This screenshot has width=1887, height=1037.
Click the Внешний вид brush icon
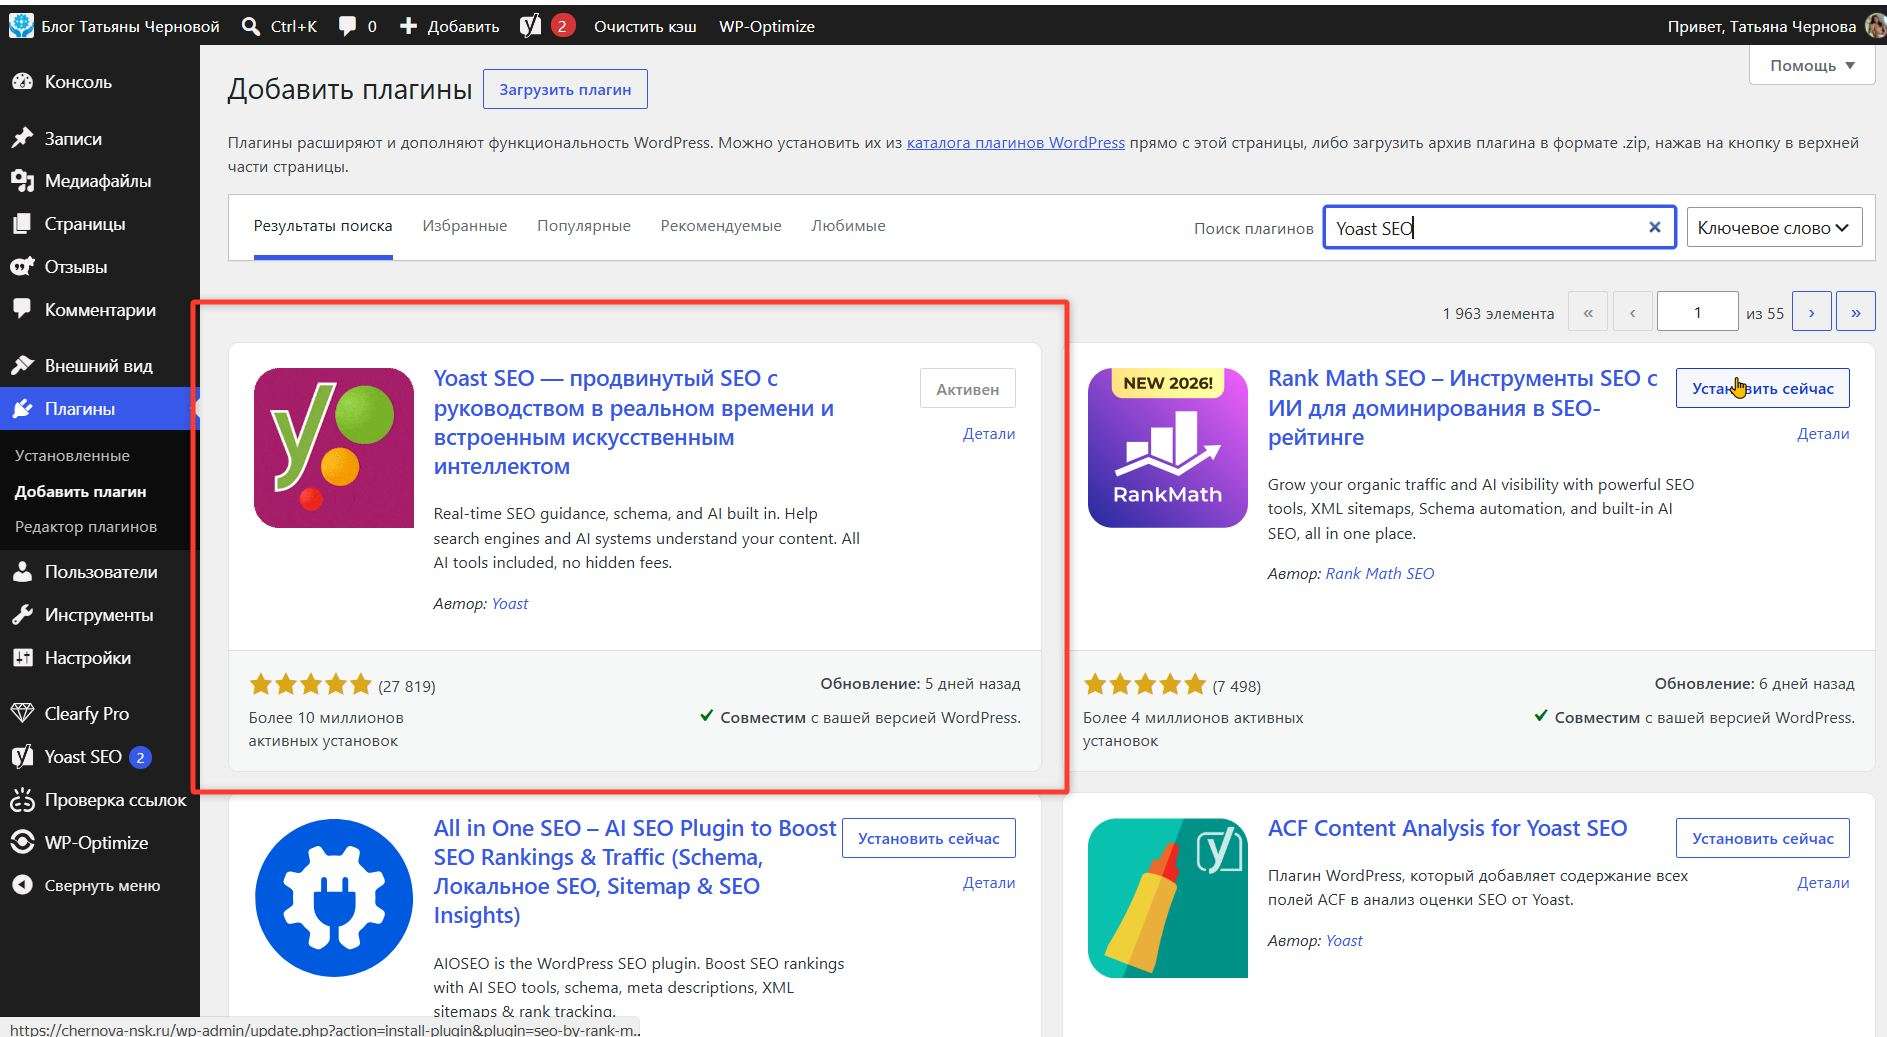pos(22,366)
